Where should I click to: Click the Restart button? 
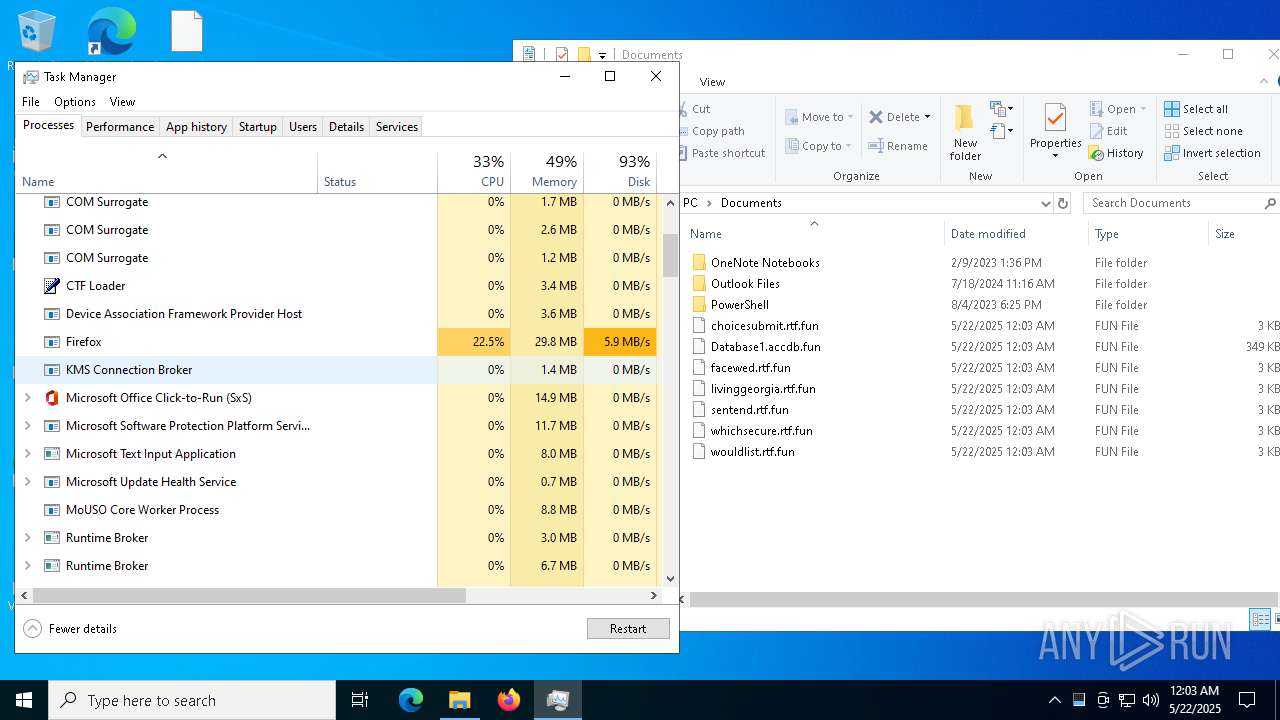pyautogui.click(x=628, y=629)
